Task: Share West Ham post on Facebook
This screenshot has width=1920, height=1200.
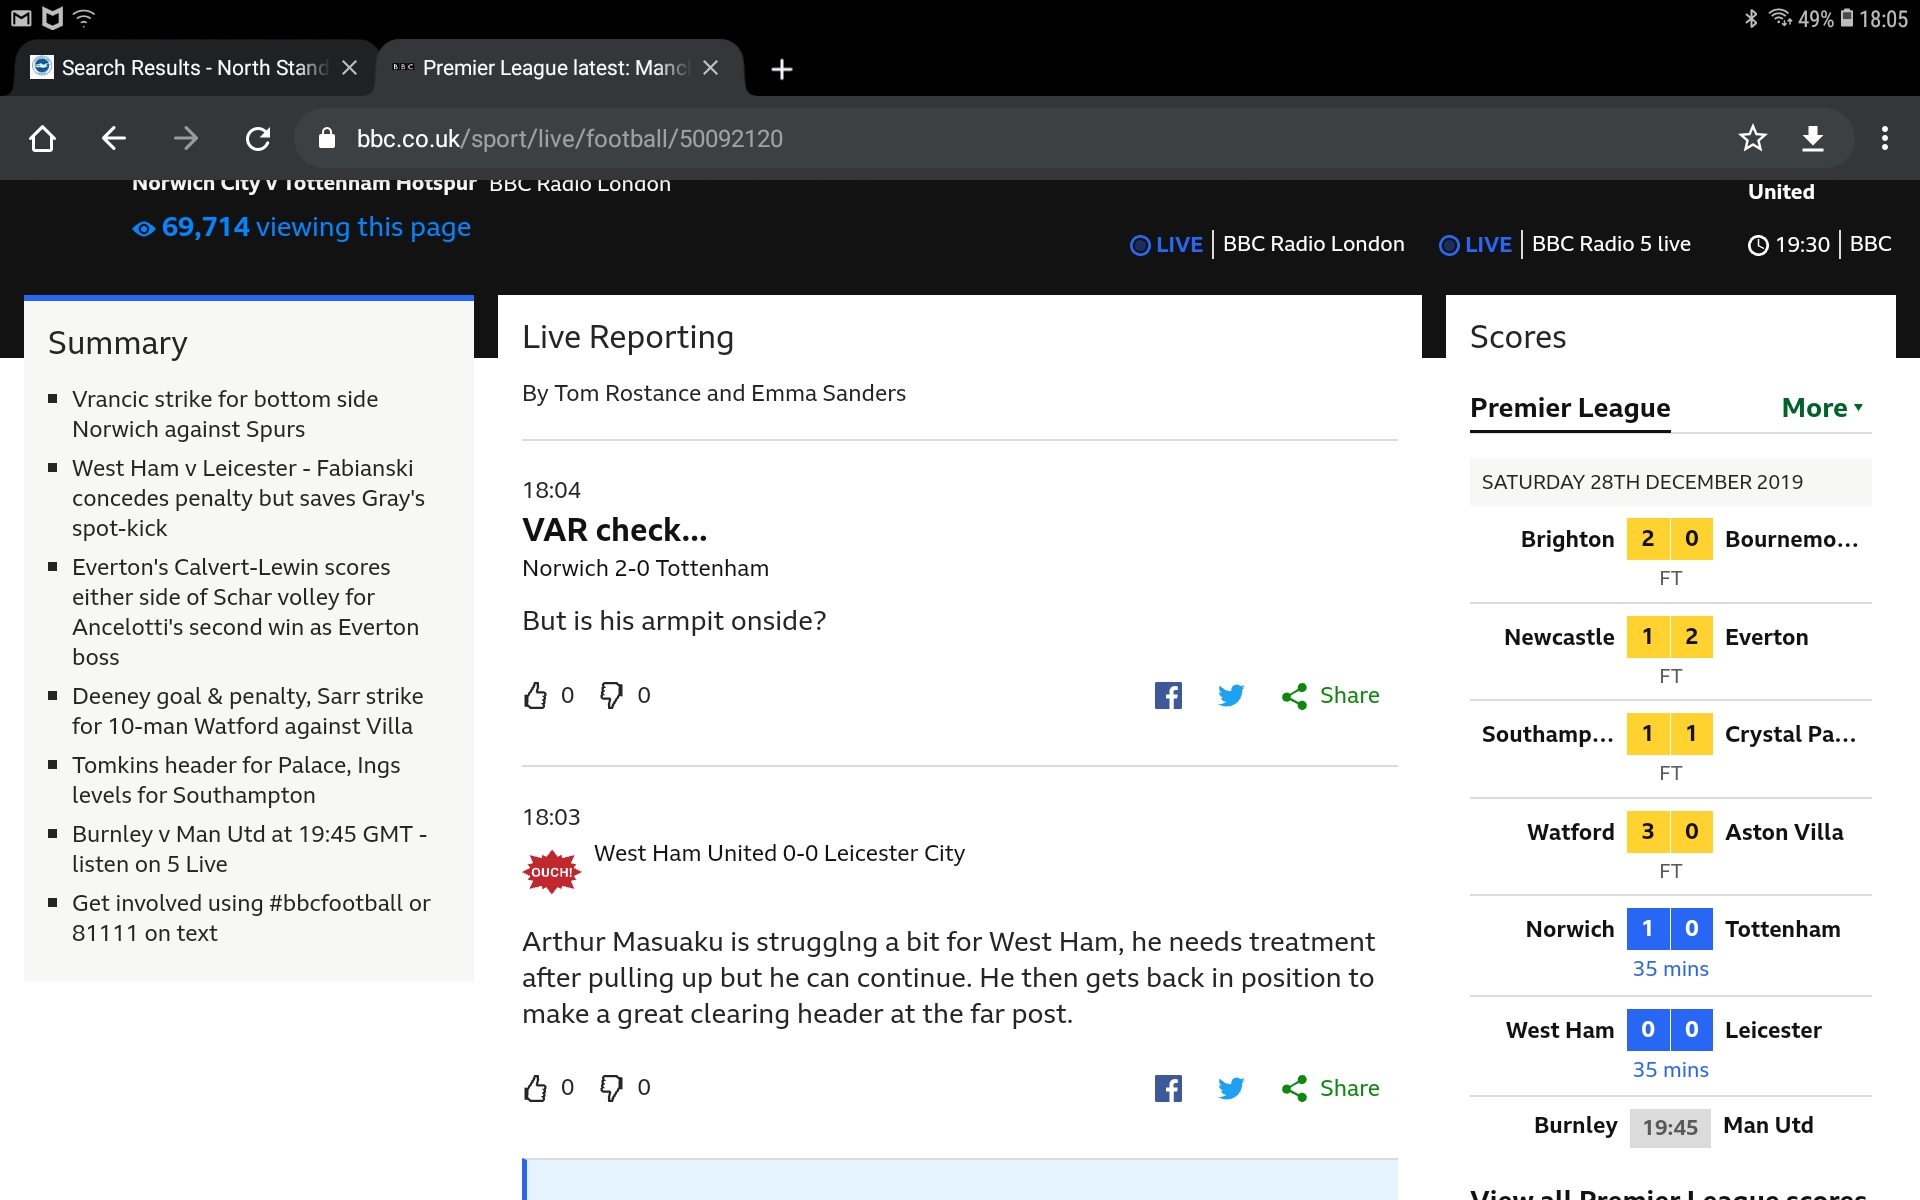Action: coord(1168,1088)
